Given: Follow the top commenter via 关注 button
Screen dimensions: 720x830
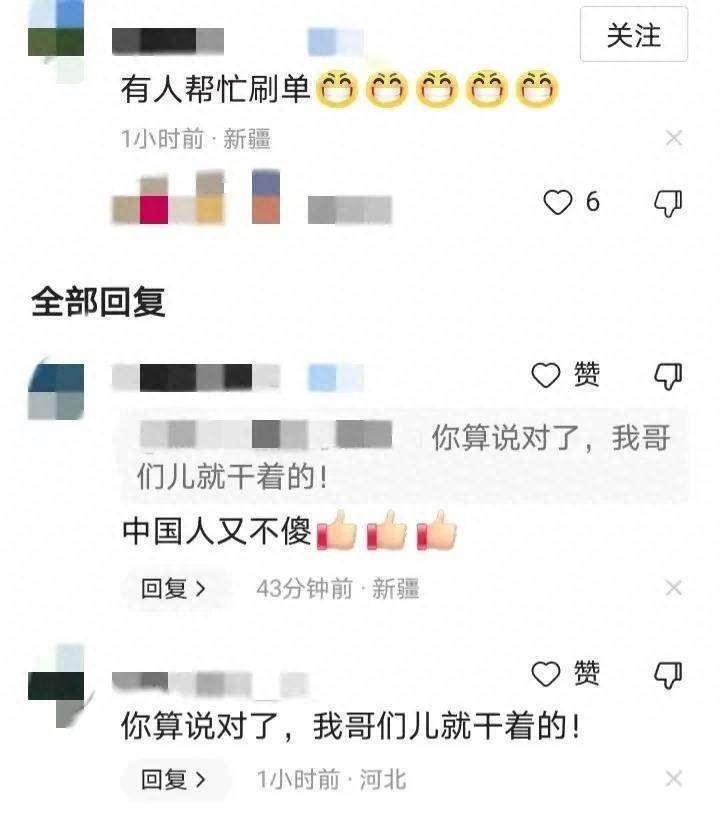Looking at the screenshot, I should click(x=634, y=34).
